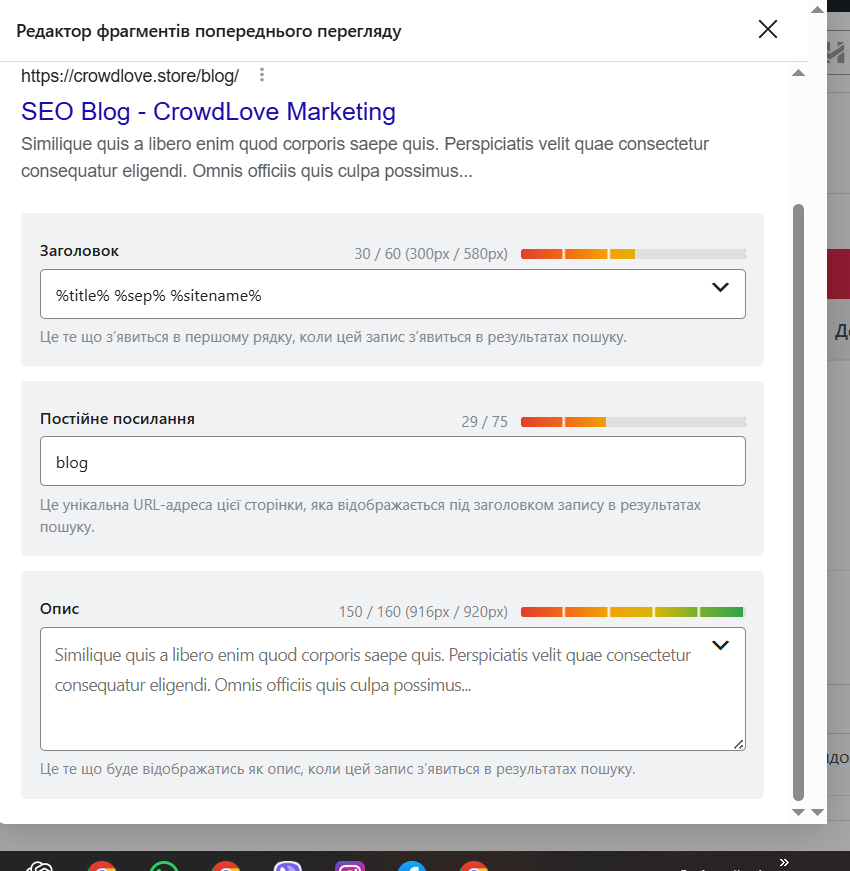Click the Опис label
The width and height of the screenshot is (850, 871).
[x=59, y=609]
